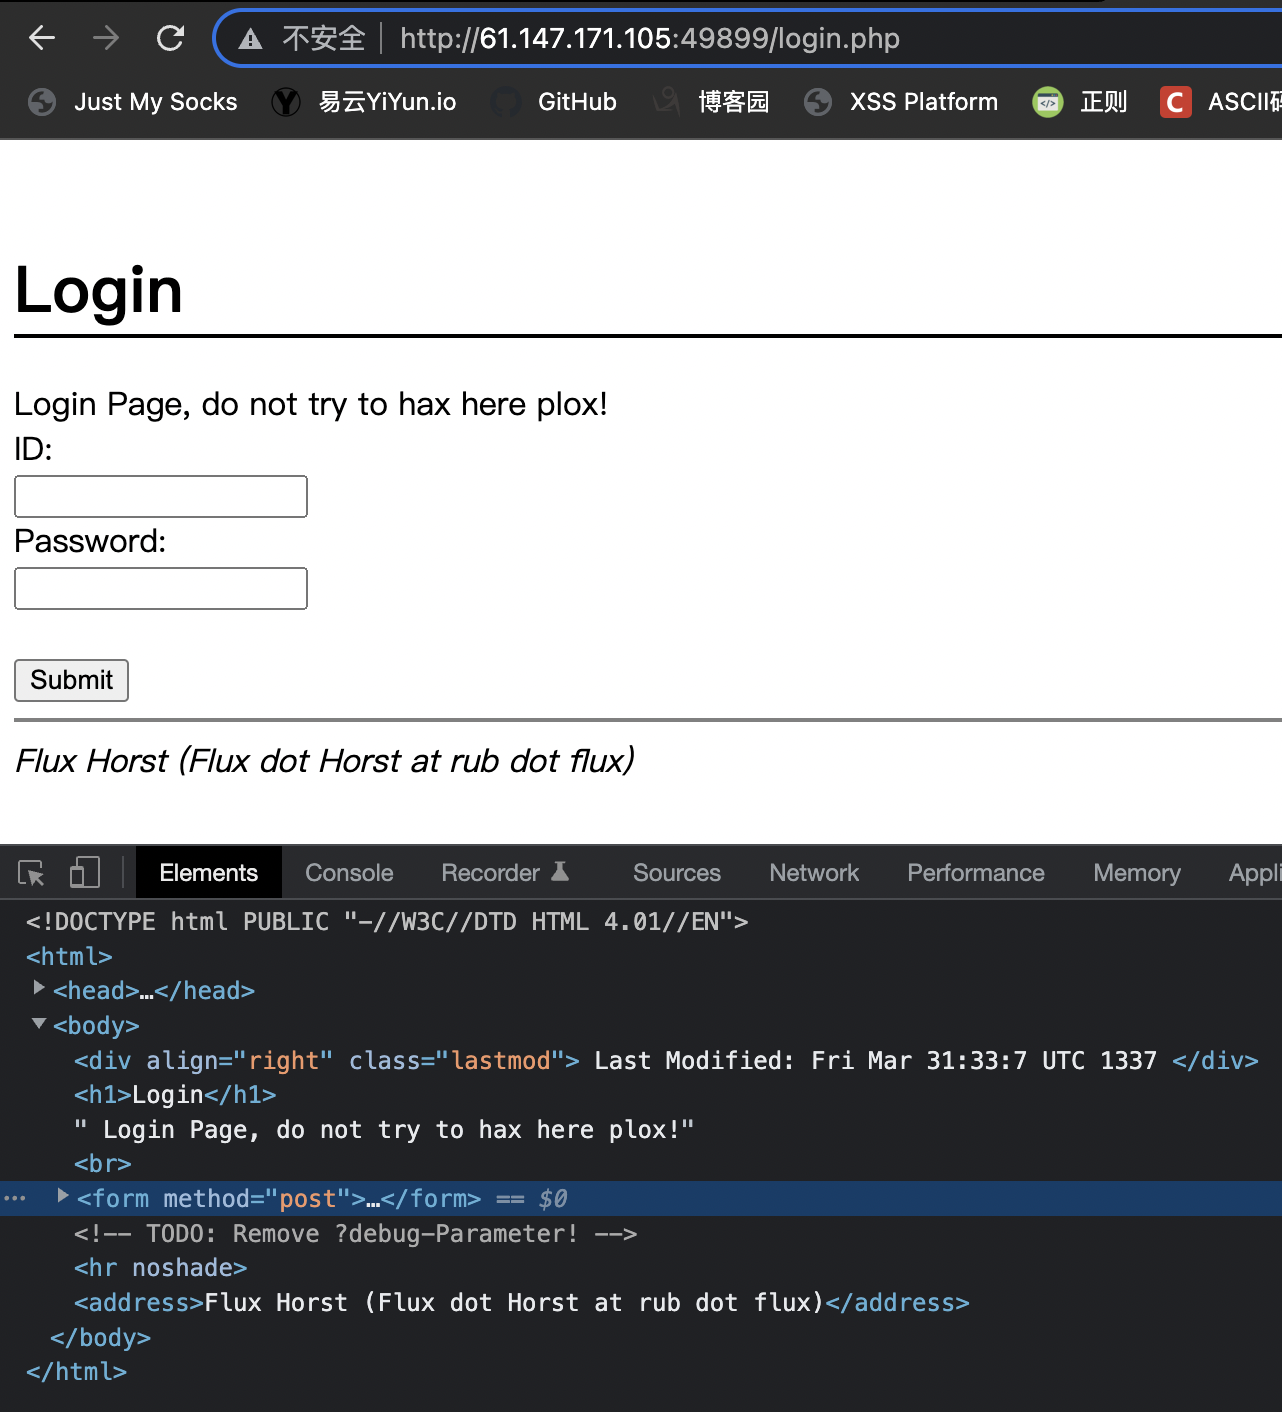1282x1412 pixels.
Task: Focus the Password input field
Action: (x=161, y=589)
